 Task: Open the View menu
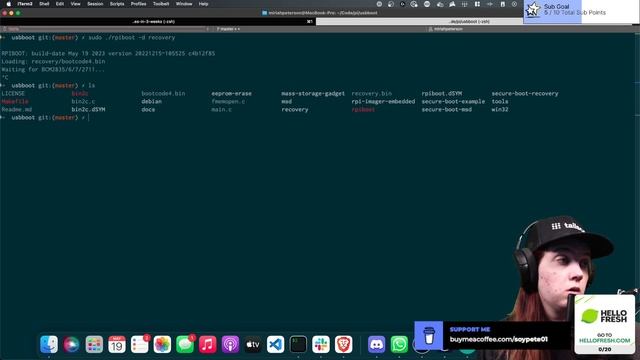pyautogui.click(x=76, y=4)
